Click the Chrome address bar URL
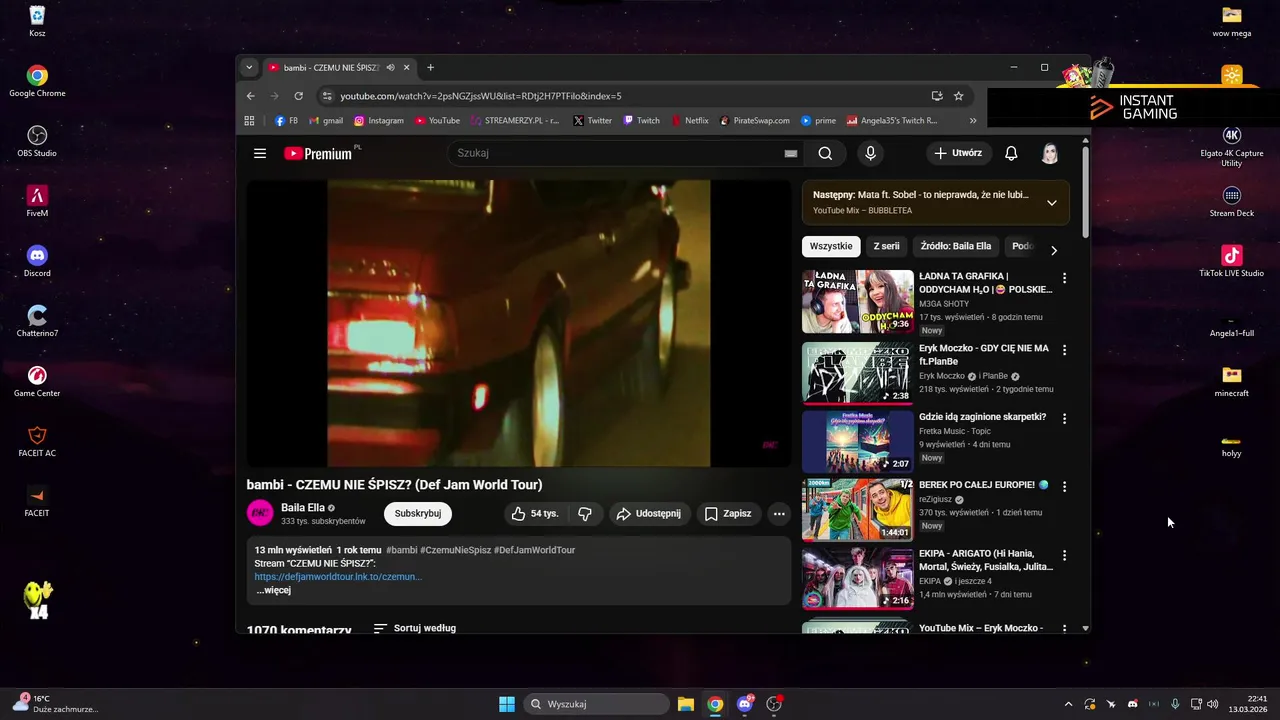The width and height of the screenshot is (1280, 720). [481, 96]
